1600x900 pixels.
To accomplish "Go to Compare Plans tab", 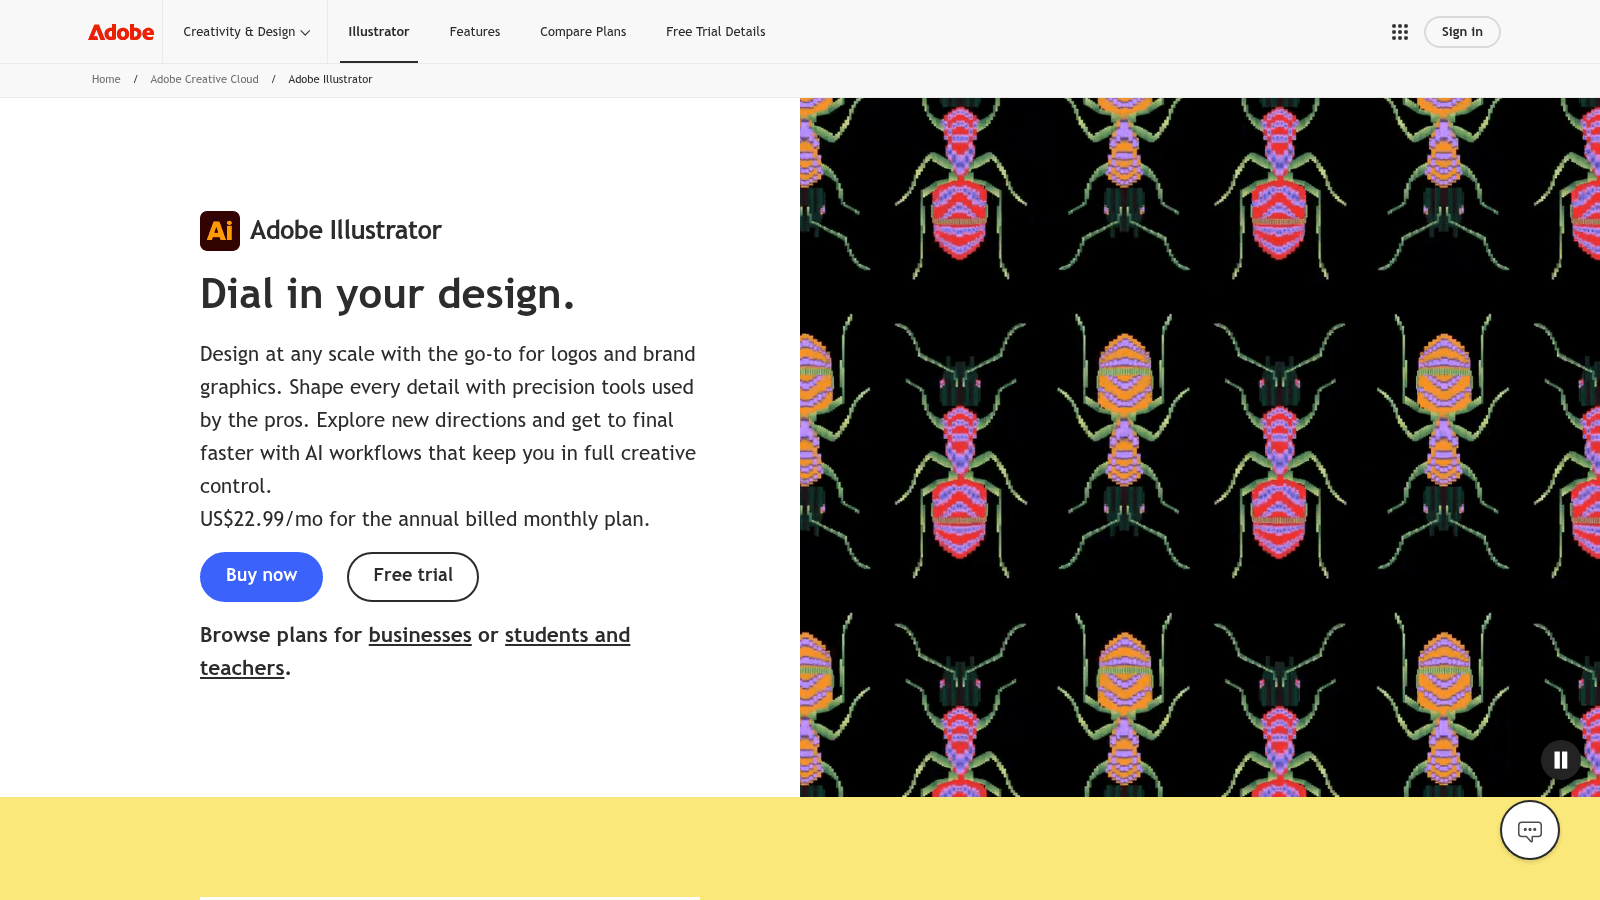I will pos(583,32).
